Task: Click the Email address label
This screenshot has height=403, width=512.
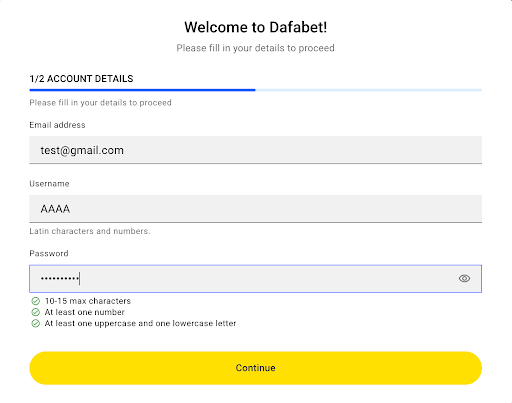Action: [57, 125]
